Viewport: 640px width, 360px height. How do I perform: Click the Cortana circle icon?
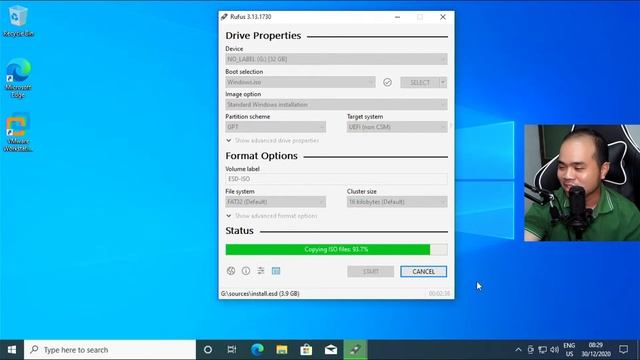click(208, 350)
